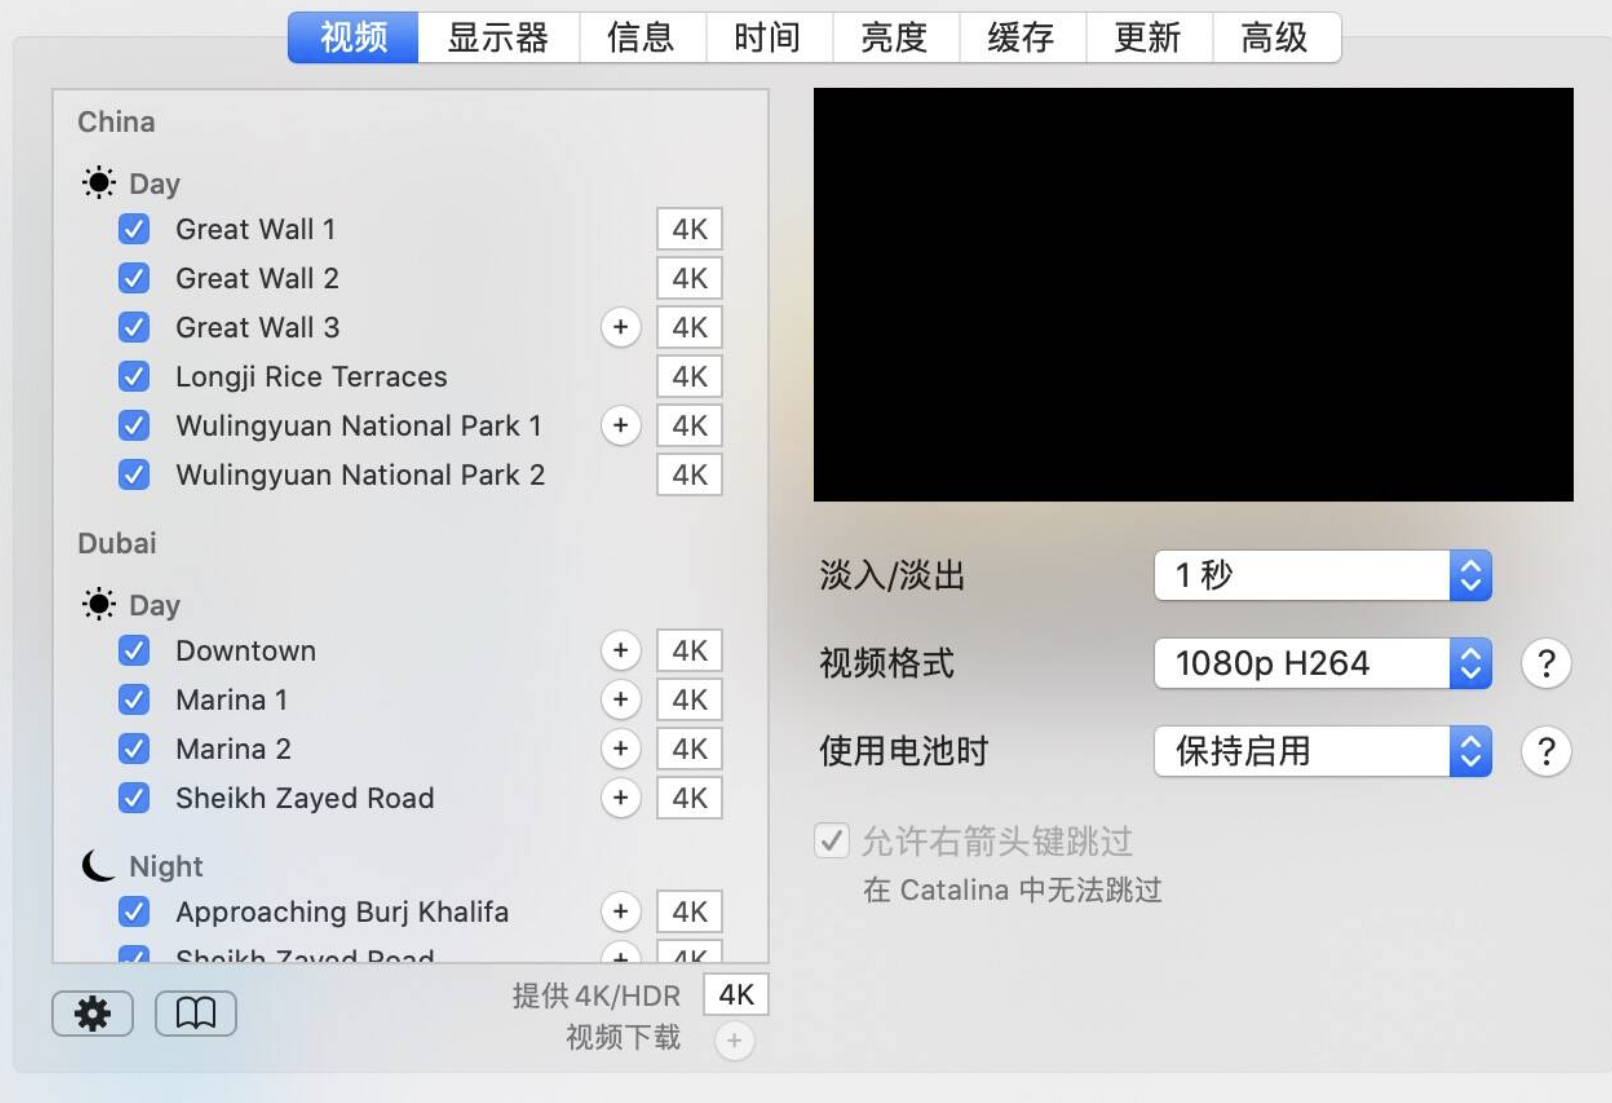
Task: Click the guide book icon
Action: click(x=195, y=1012)
